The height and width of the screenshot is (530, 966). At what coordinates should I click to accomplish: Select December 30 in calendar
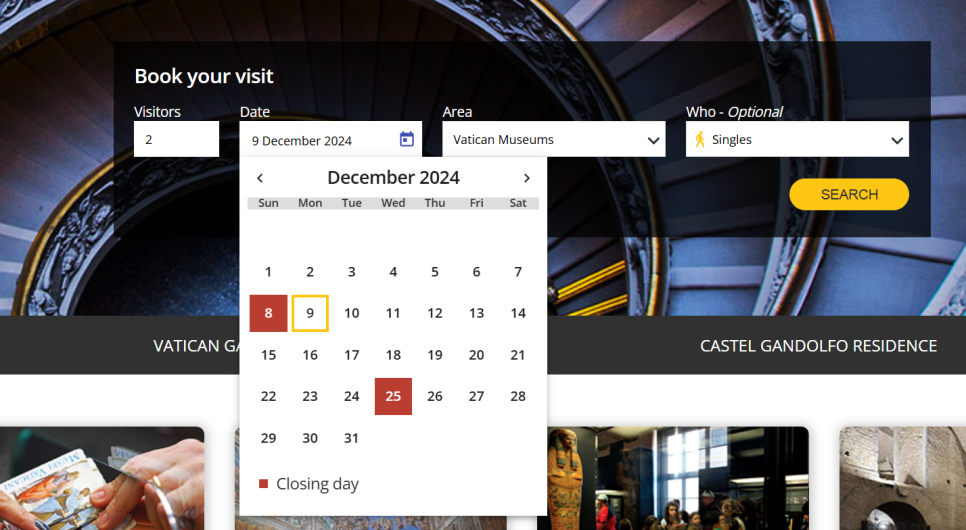point(310,438)
